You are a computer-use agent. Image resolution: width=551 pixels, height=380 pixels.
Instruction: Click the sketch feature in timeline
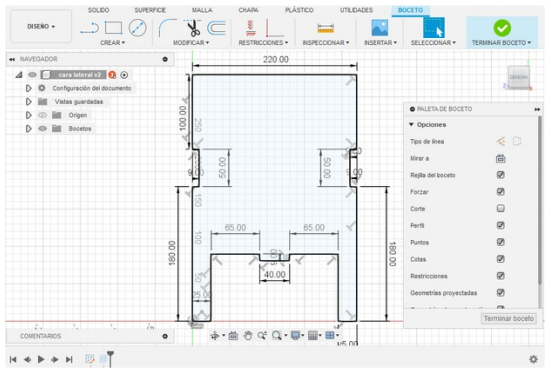click(x=90, y=359)
